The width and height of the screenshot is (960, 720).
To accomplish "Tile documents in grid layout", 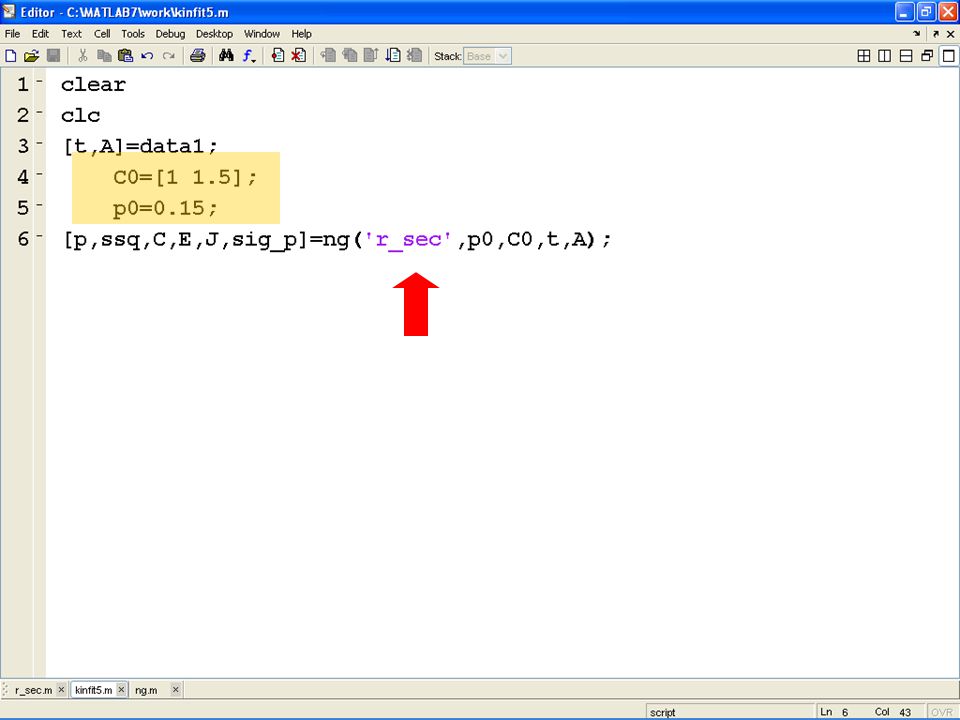I will coord(864,56).
